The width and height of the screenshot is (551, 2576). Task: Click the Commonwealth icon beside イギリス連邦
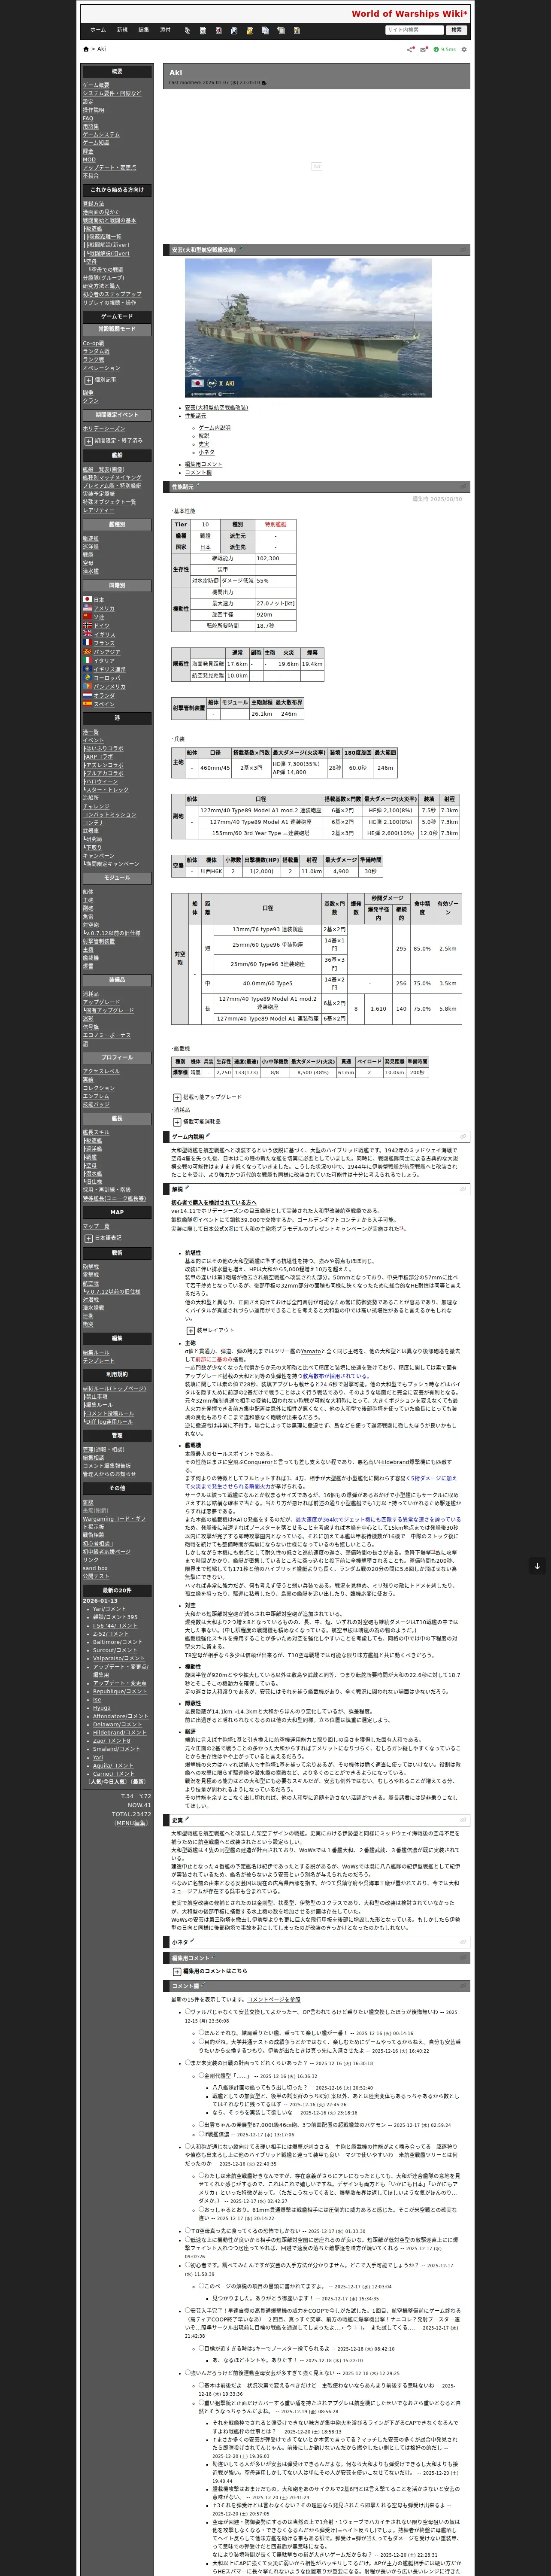87,669
